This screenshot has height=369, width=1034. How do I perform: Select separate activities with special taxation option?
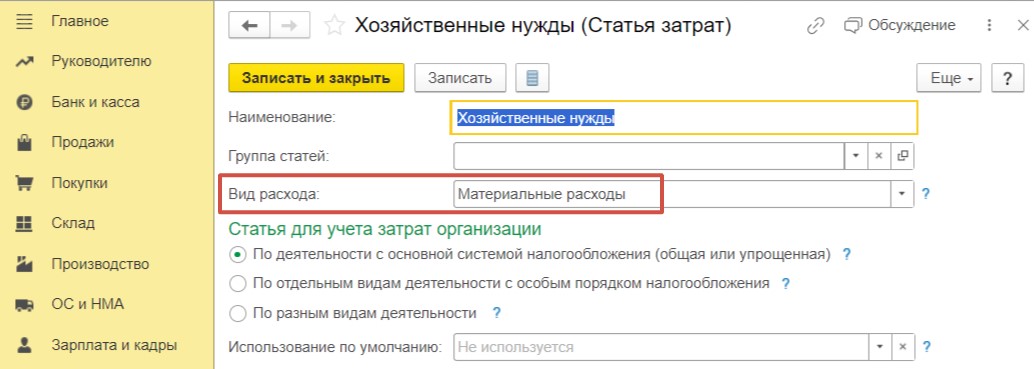[238, 284]
